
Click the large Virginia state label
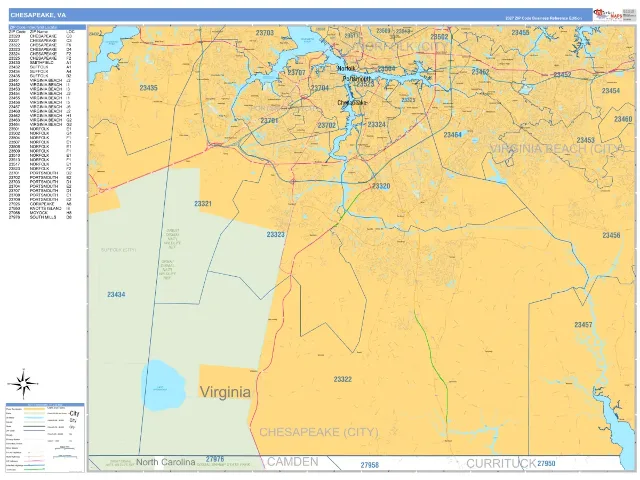(x=225, y=392)
